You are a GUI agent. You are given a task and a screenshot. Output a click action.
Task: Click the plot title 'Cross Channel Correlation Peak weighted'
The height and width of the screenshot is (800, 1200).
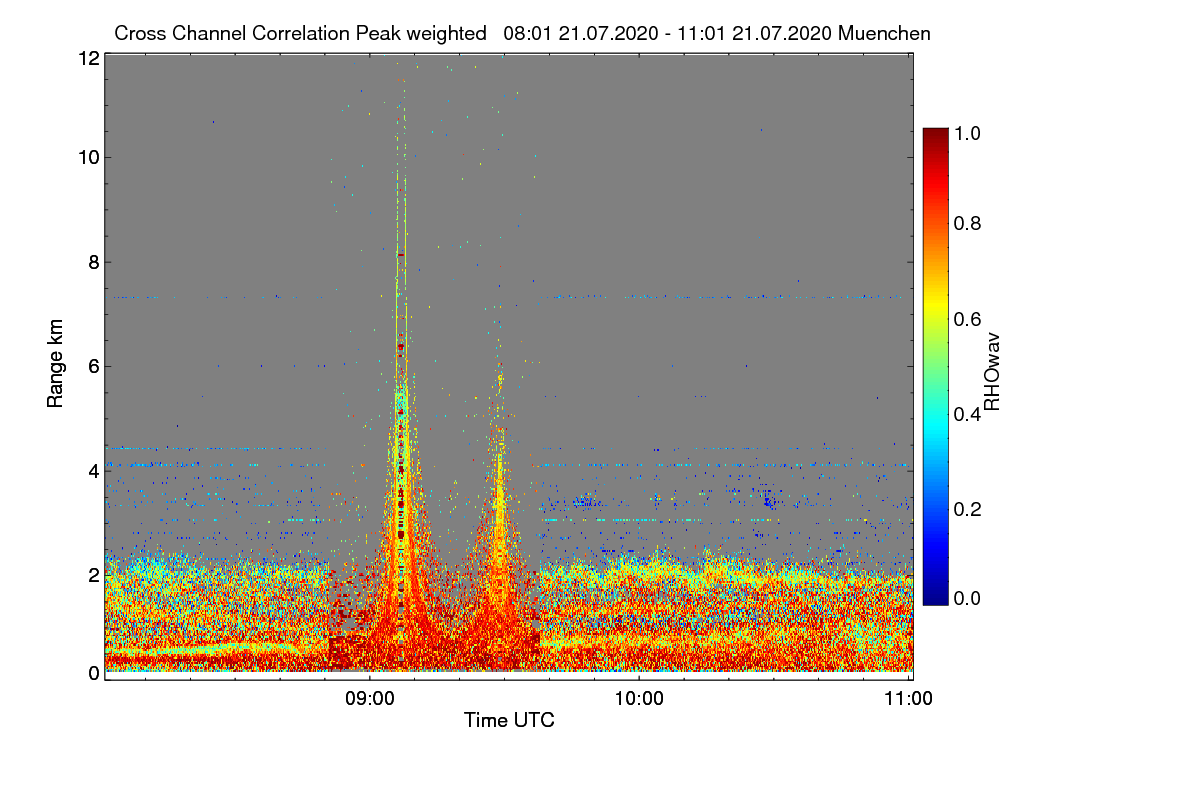tap(301, 33)
